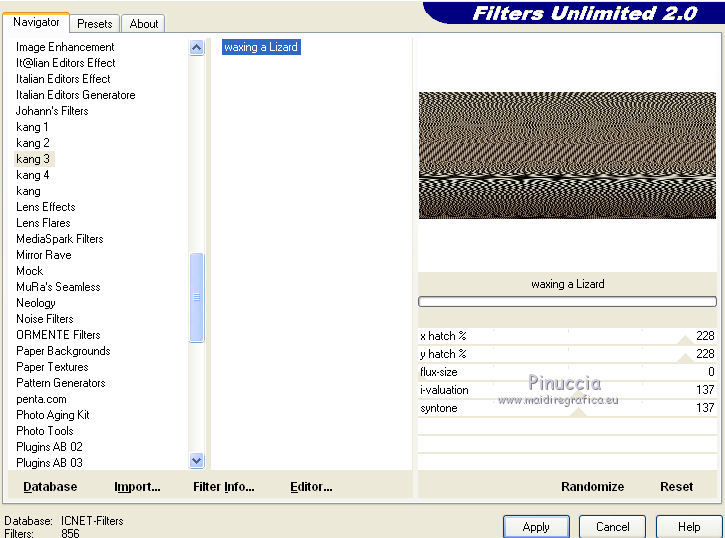Open the filter Editor...
The height and width of the screenshot is (538, 725).
(311, 487)
